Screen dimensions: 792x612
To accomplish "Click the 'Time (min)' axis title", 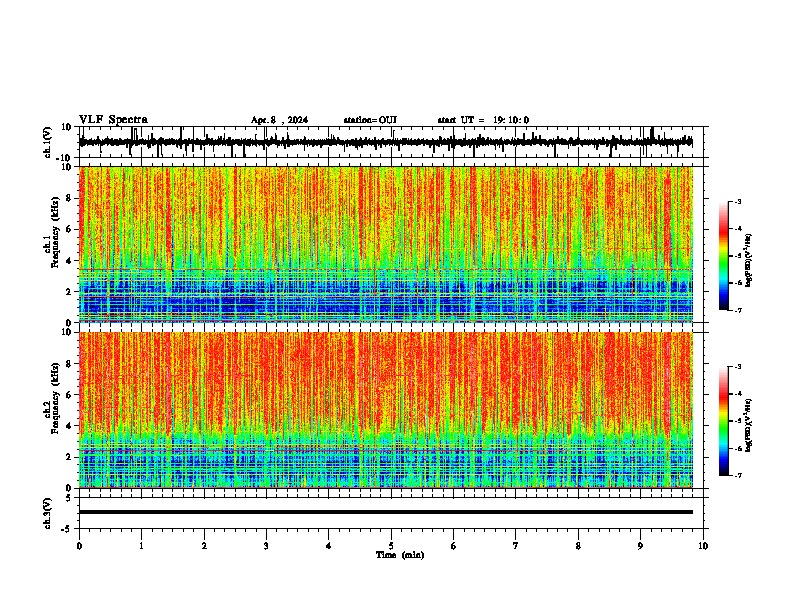I will 400,555.
